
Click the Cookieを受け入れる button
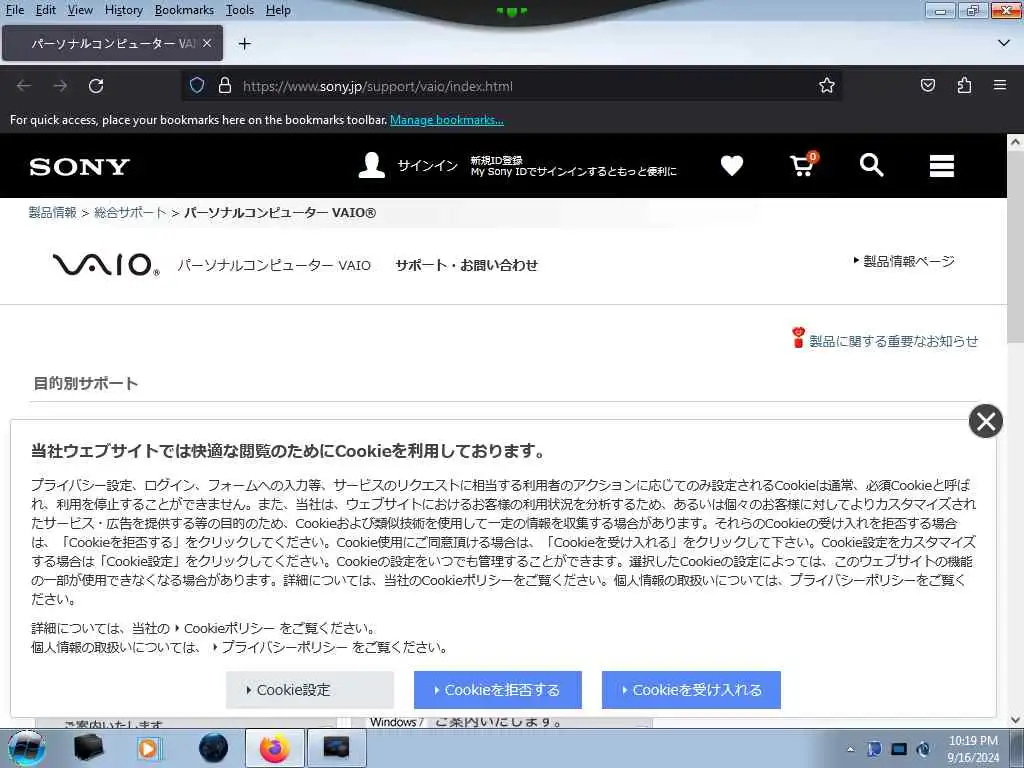pyautogui.click(x=691, y=690)
